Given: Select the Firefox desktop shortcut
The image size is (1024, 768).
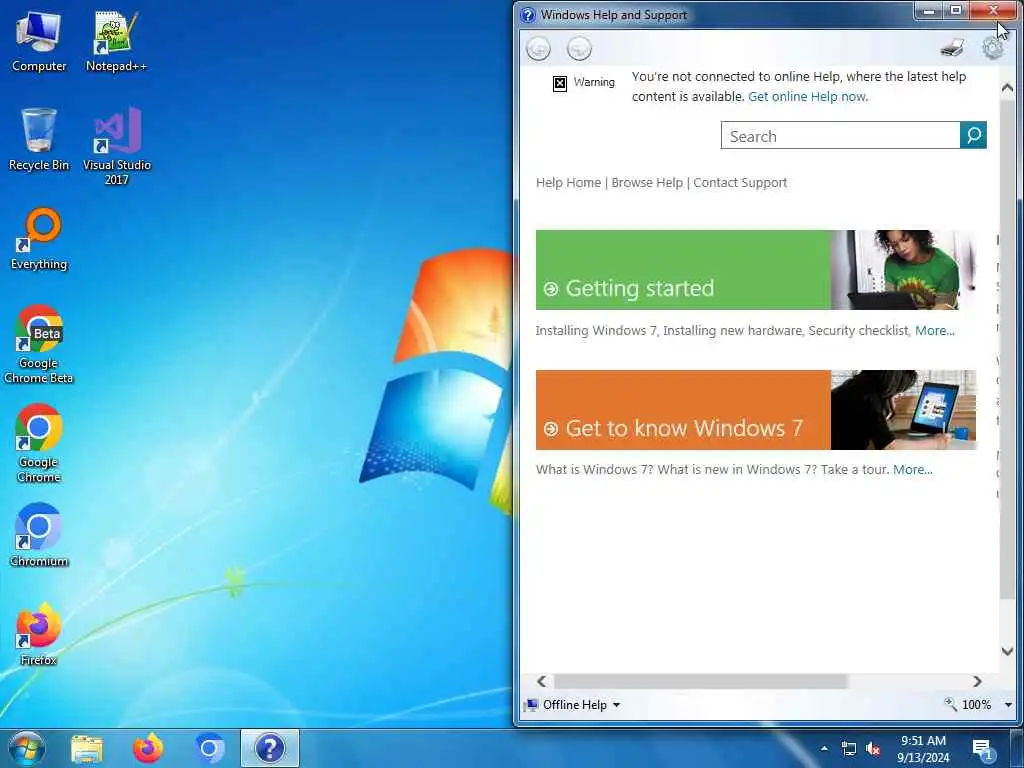Looking at the screenshot, I should 39,634.
